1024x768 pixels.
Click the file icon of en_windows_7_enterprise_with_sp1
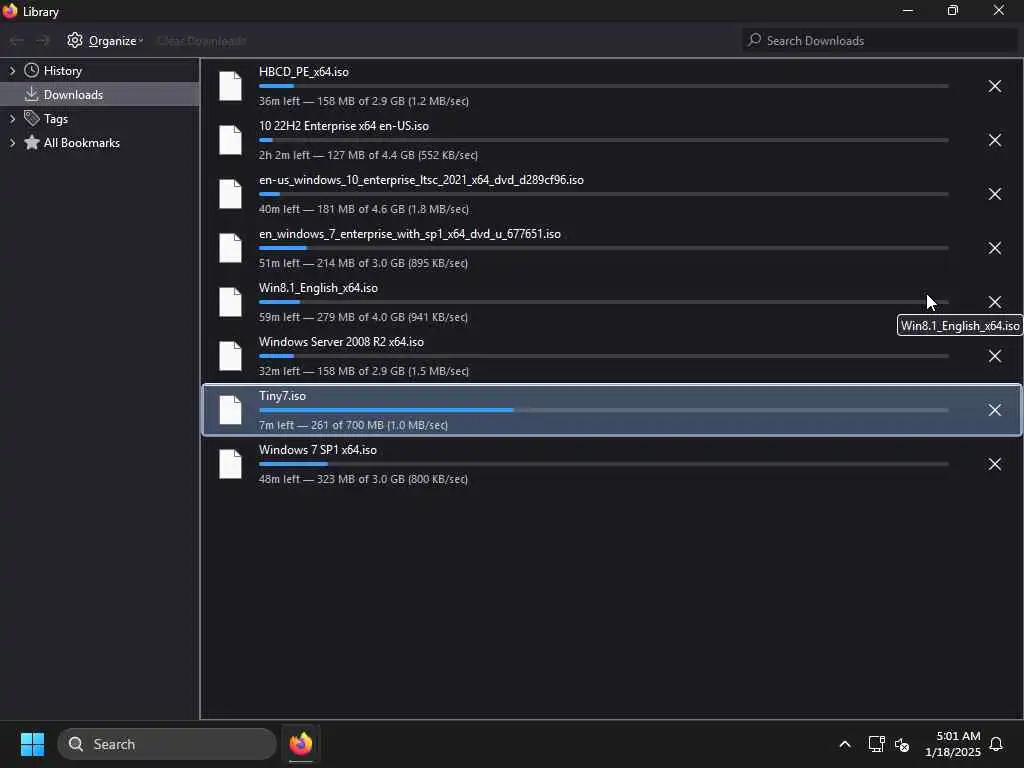click(230, 248)
